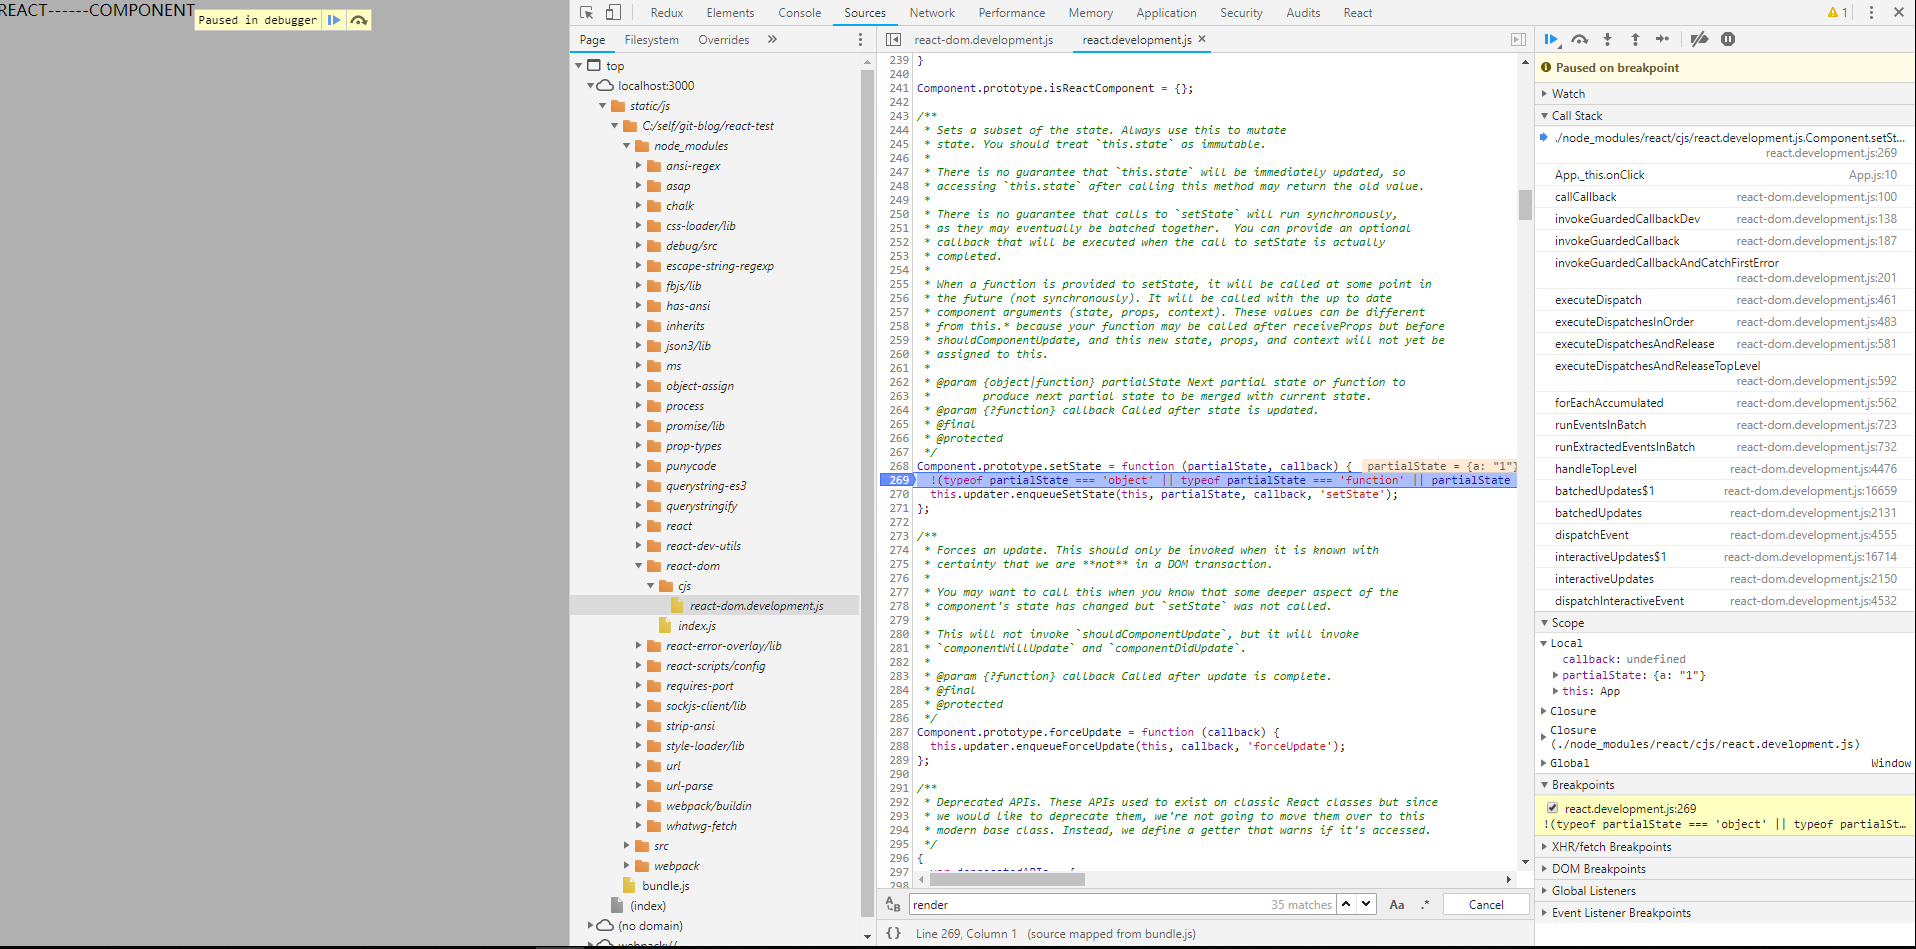Toggle regular expression search option
Screen dimensions: 1916x949
(x=1425, y=905)
